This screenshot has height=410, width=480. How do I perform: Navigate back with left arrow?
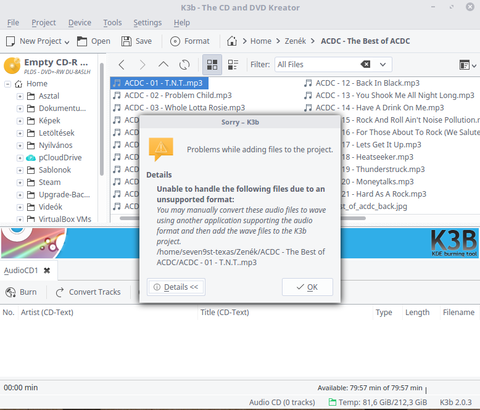(x=122, y=65)
